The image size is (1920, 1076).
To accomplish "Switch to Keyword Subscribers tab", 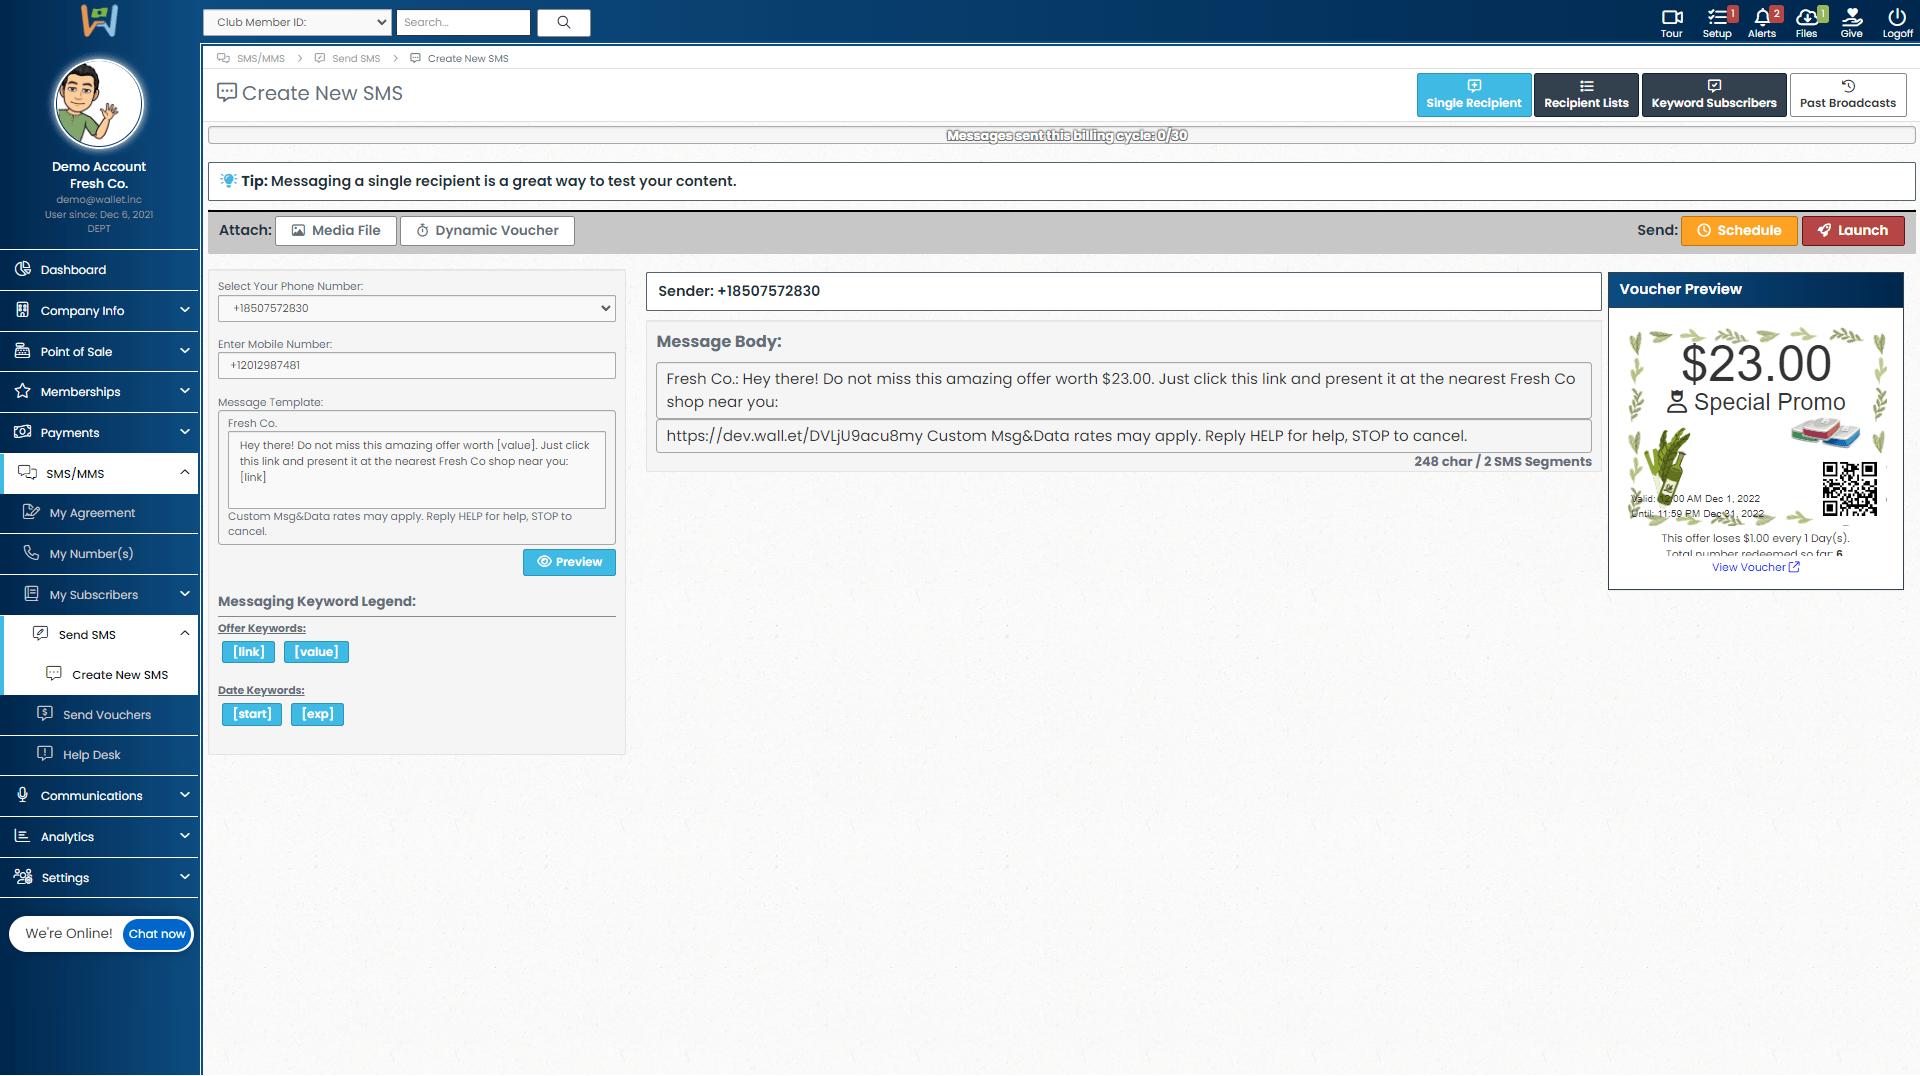I will pos(1713,95).
